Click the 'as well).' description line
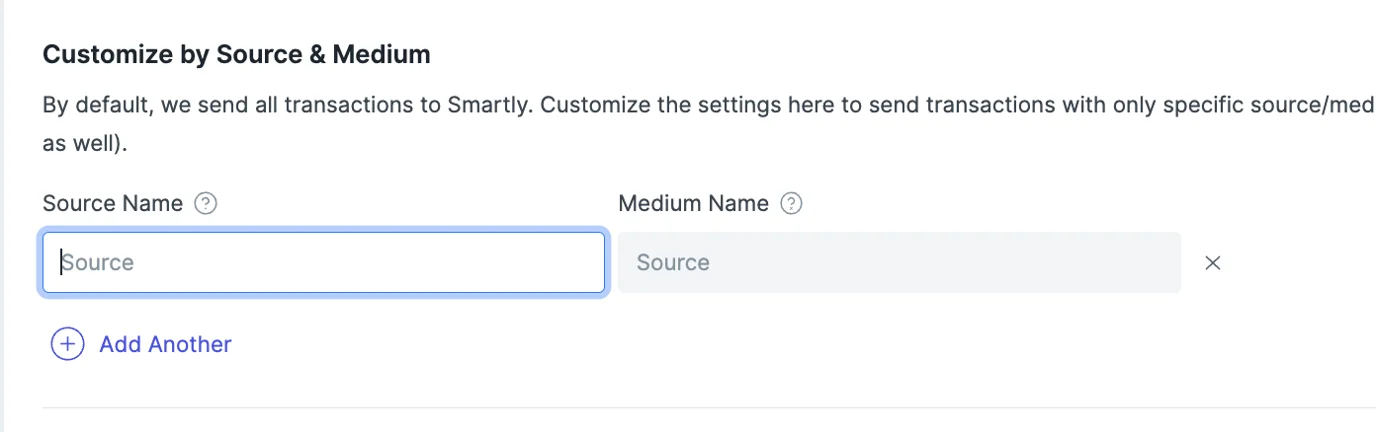The image size is (1376, 432). 86,143
